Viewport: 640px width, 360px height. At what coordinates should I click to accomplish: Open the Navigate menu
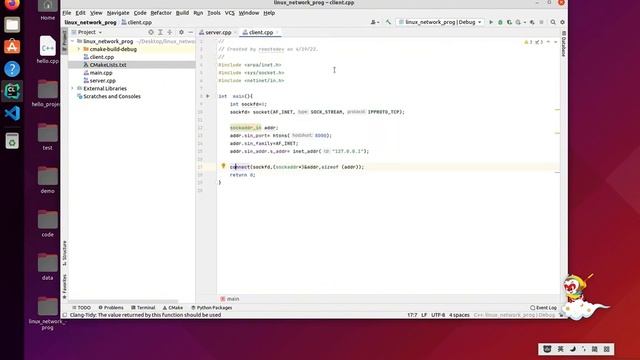click(118, 13)
